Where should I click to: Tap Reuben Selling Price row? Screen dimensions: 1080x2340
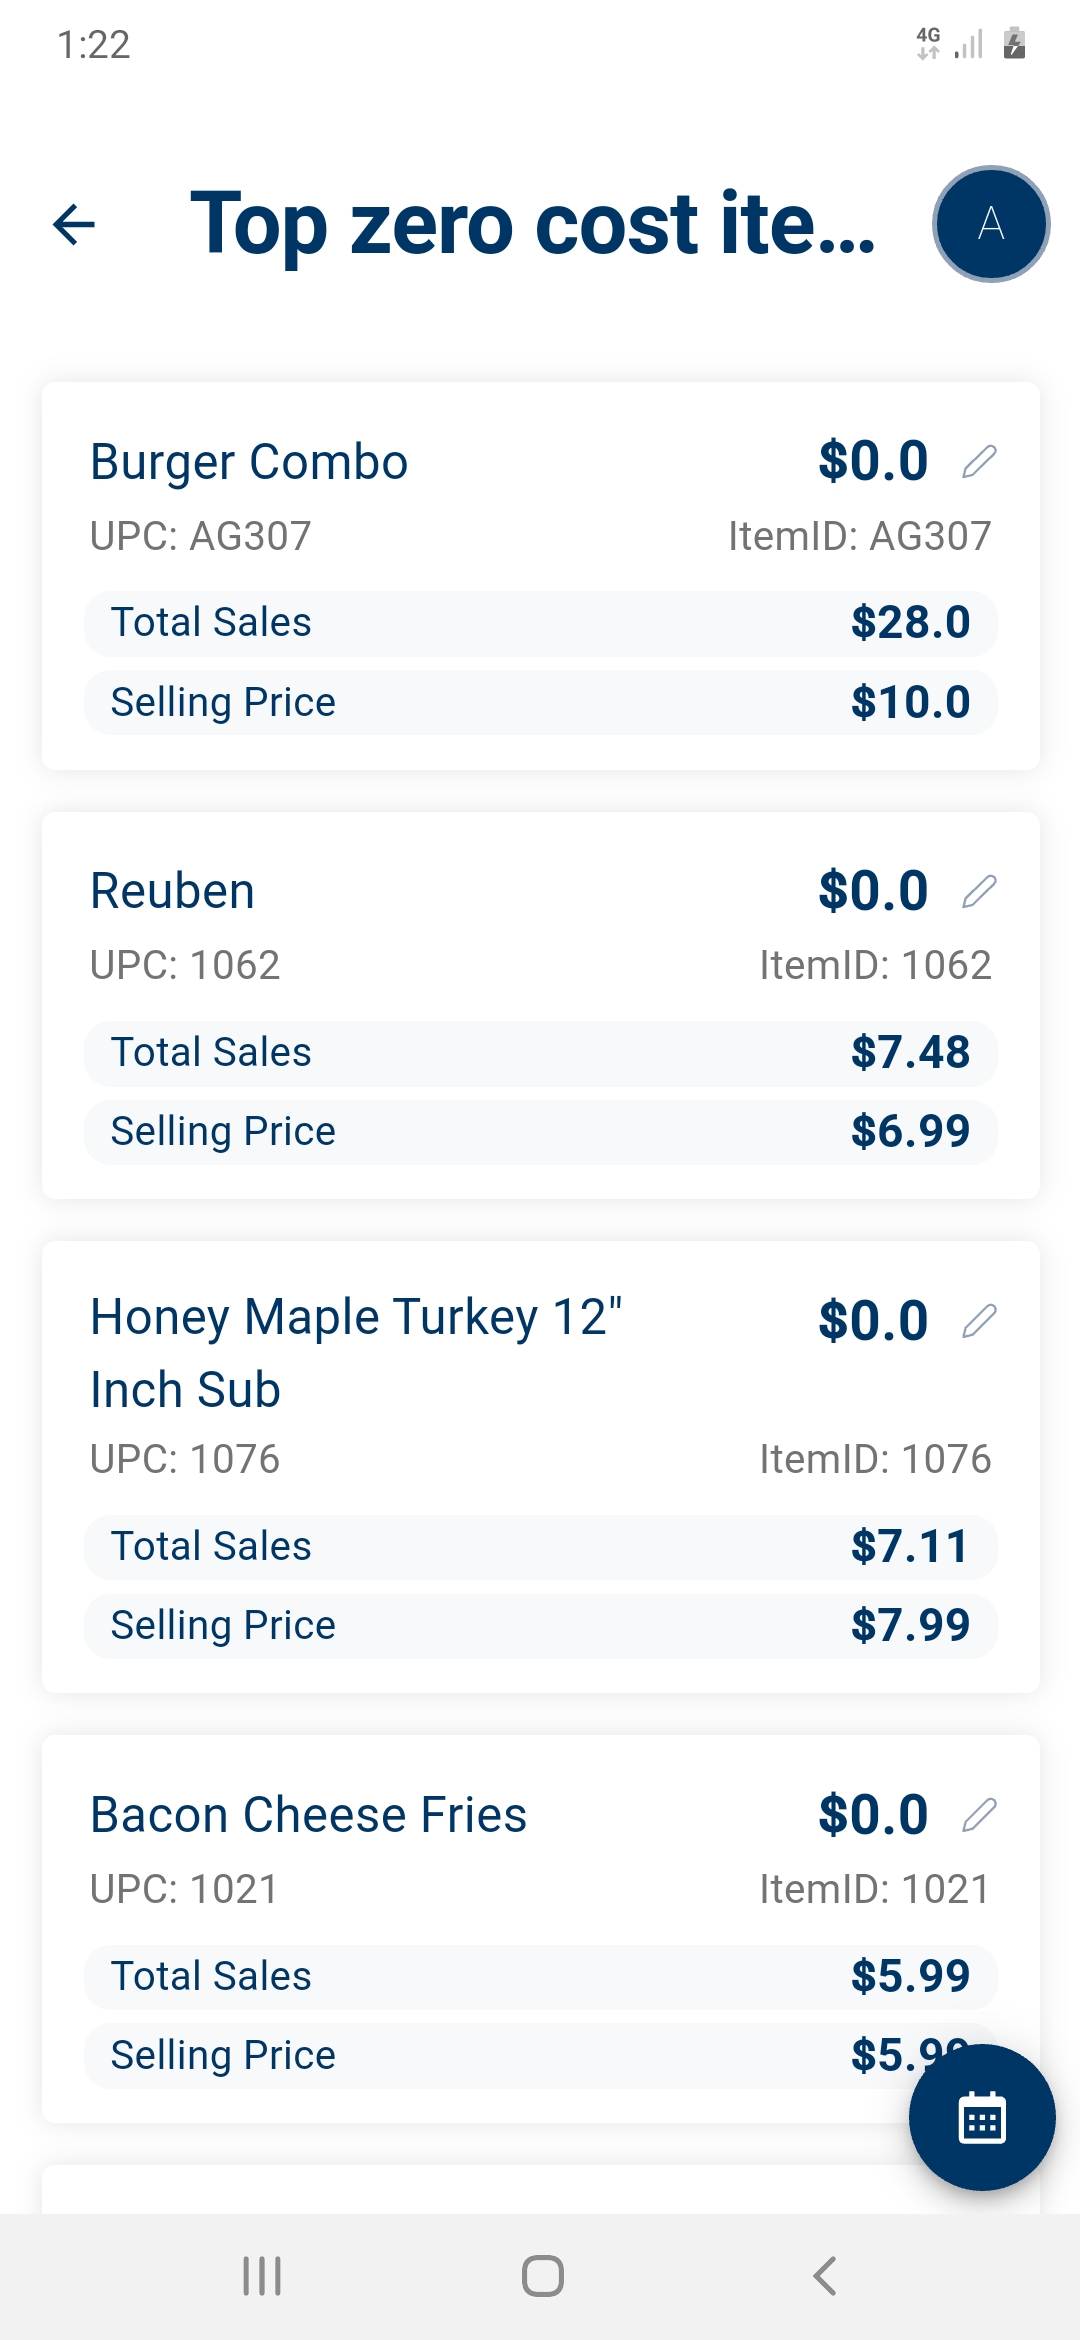540,1132
